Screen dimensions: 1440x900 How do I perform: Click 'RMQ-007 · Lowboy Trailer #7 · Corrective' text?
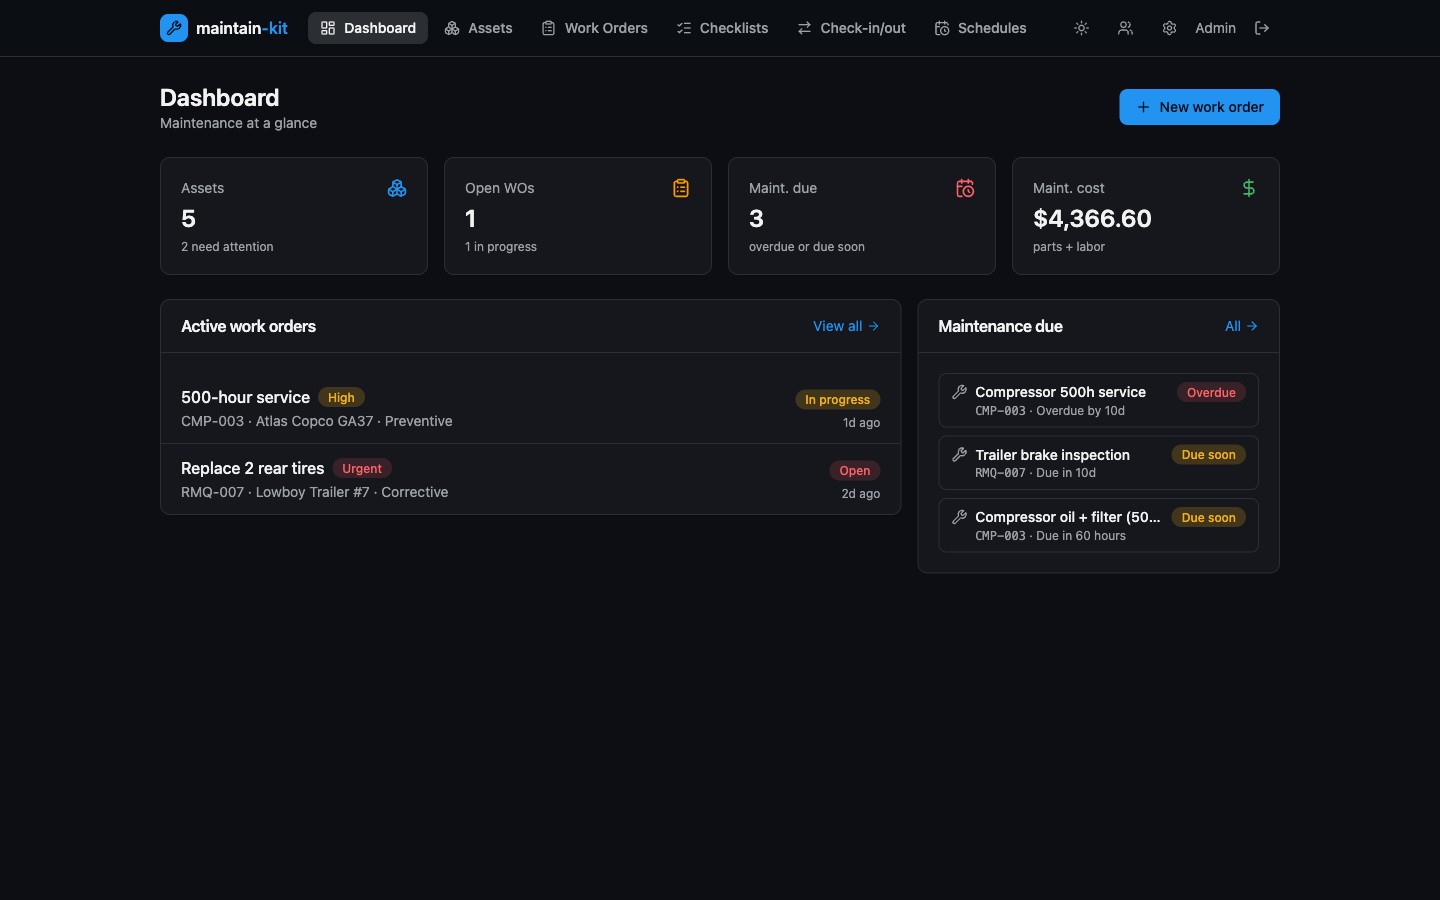coord(315,492)
